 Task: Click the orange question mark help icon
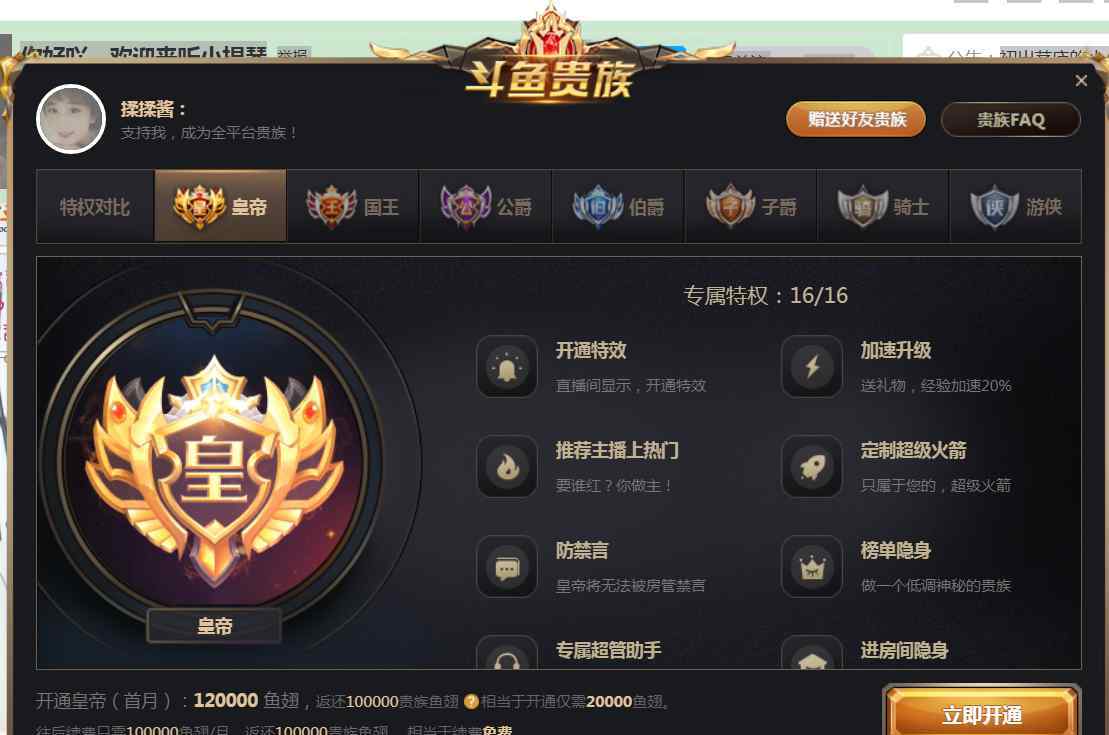click(471, 702)
